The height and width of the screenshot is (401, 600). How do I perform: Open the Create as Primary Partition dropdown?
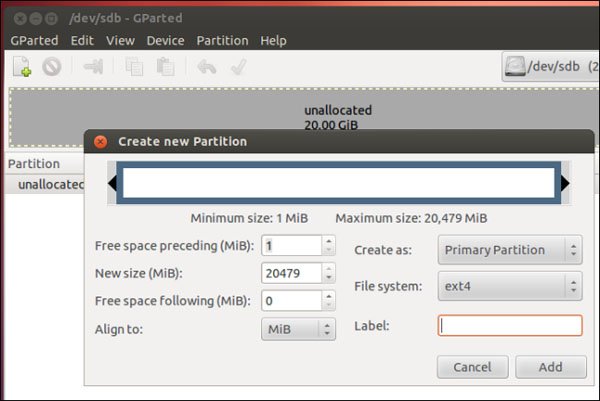coord(510,250)
